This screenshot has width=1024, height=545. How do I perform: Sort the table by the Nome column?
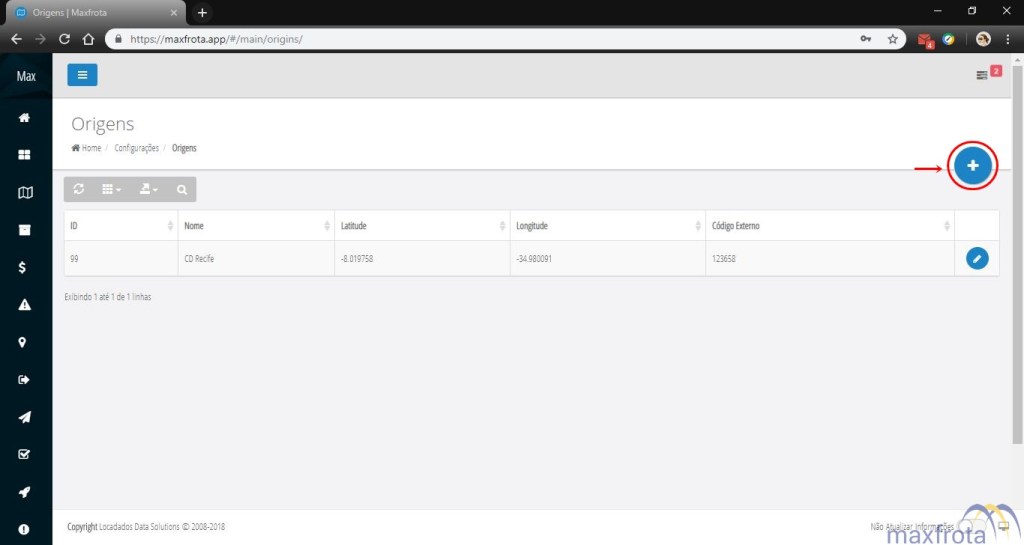coord(255,226)
